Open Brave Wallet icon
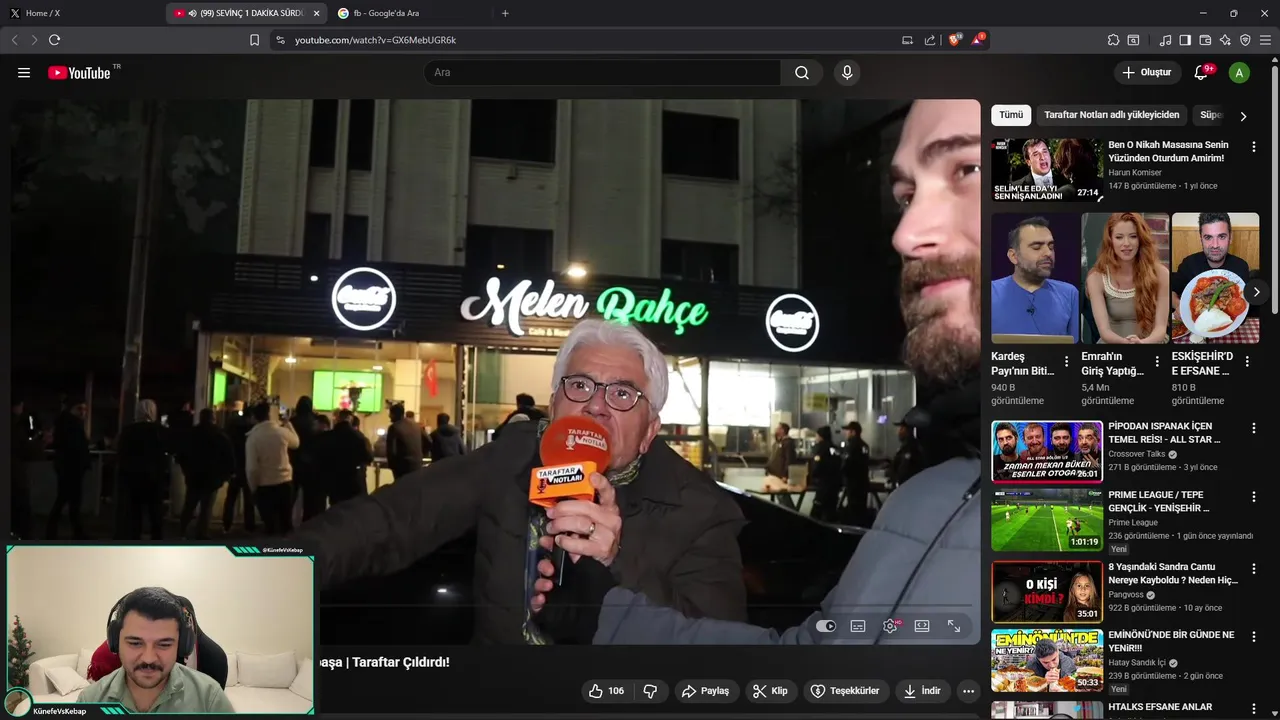The image size is (1280, 720). tap(1205, 40)
